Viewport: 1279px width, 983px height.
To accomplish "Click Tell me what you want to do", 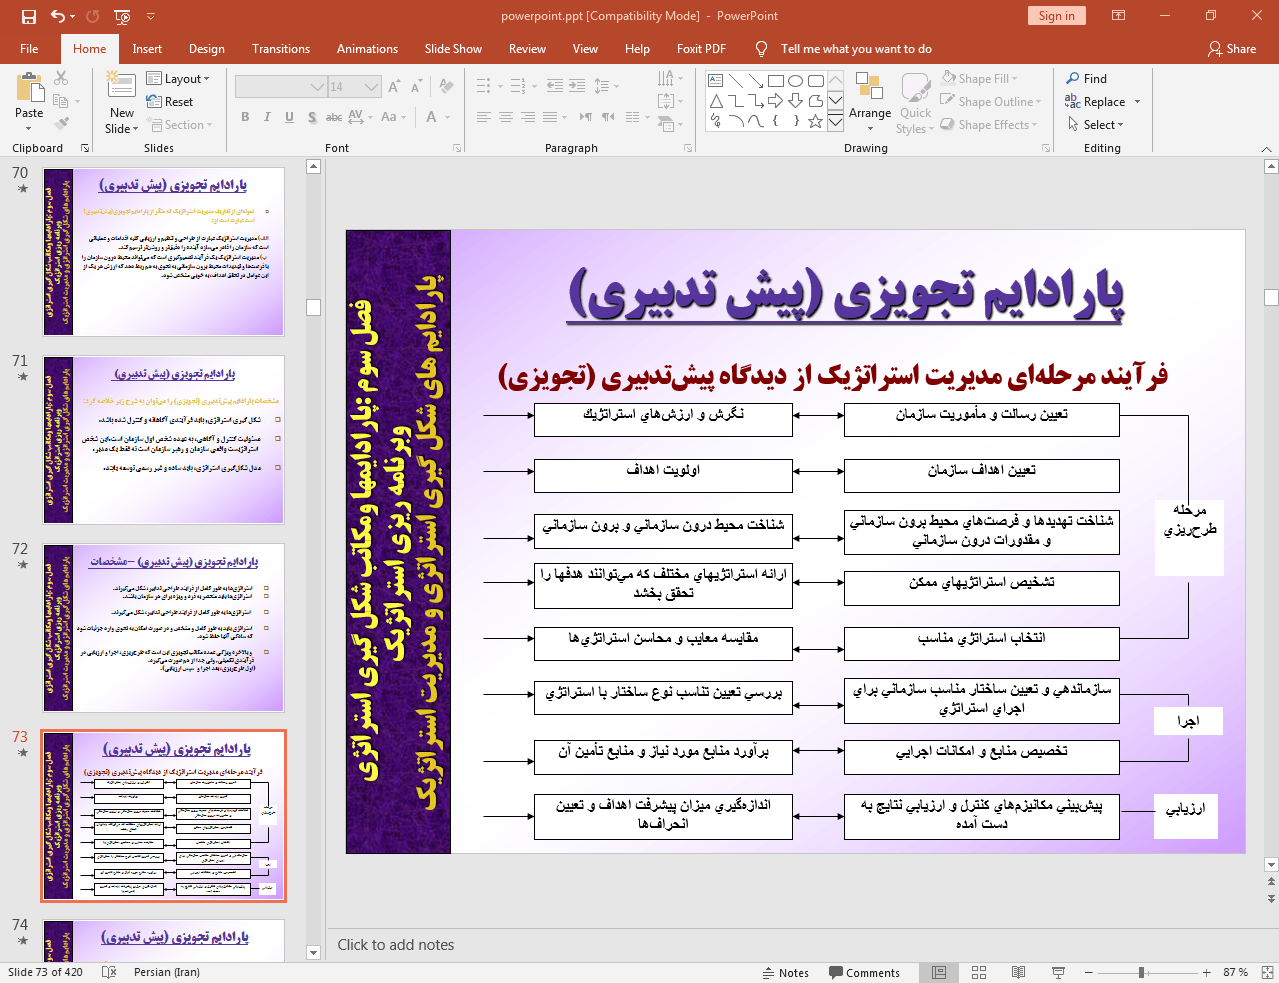I will click(856, 49).
